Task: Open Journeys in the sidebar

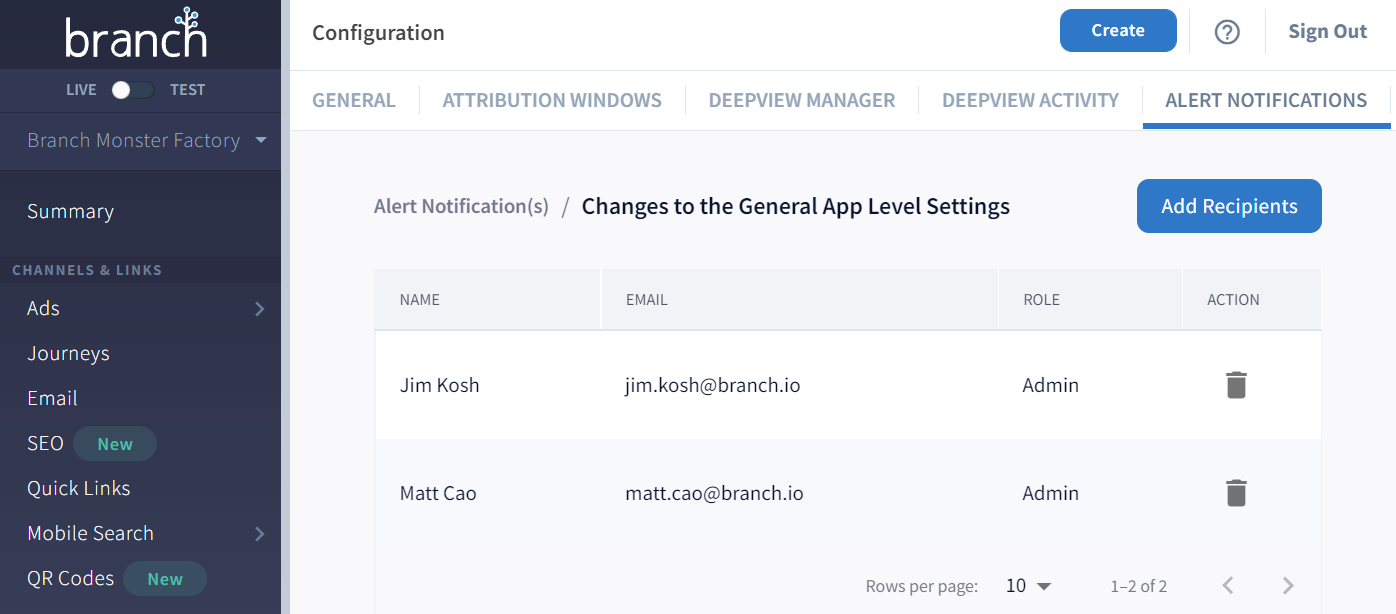Action: point(68,354)
